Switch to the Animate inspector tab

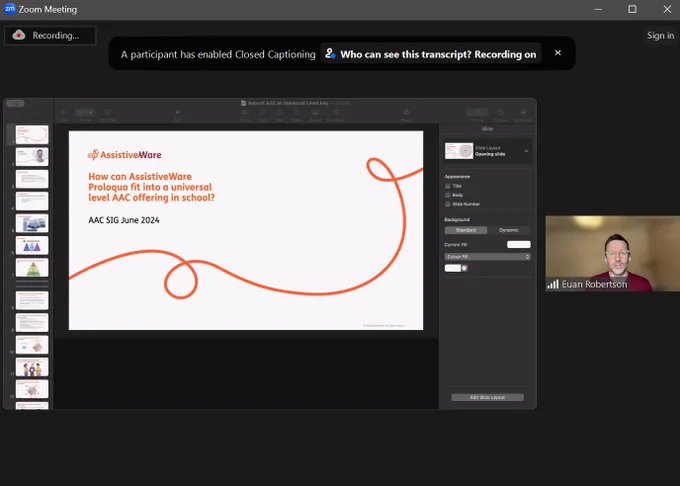pos(500,113)
